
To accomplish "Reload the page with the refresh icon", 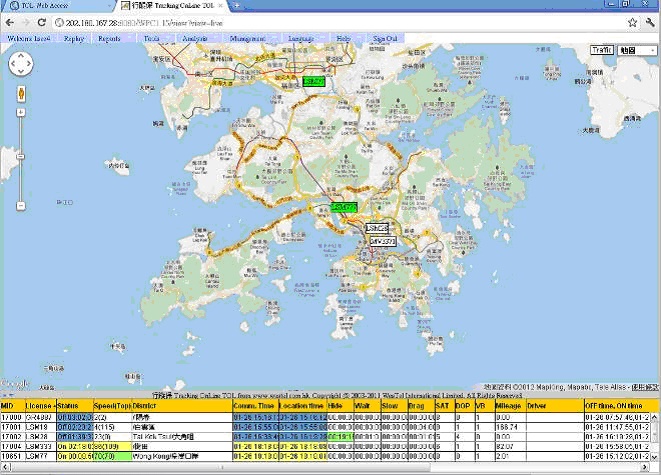I will [41, 22].
